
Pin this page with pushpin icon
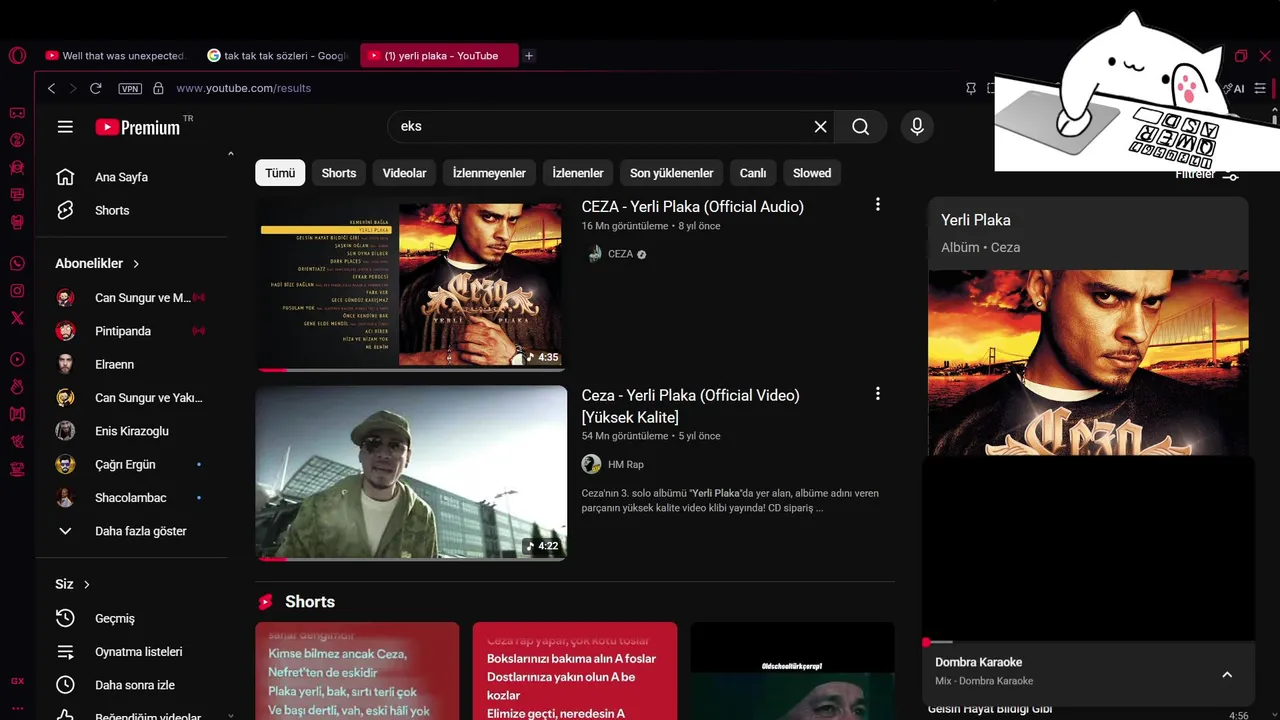[x=970, y=88]
